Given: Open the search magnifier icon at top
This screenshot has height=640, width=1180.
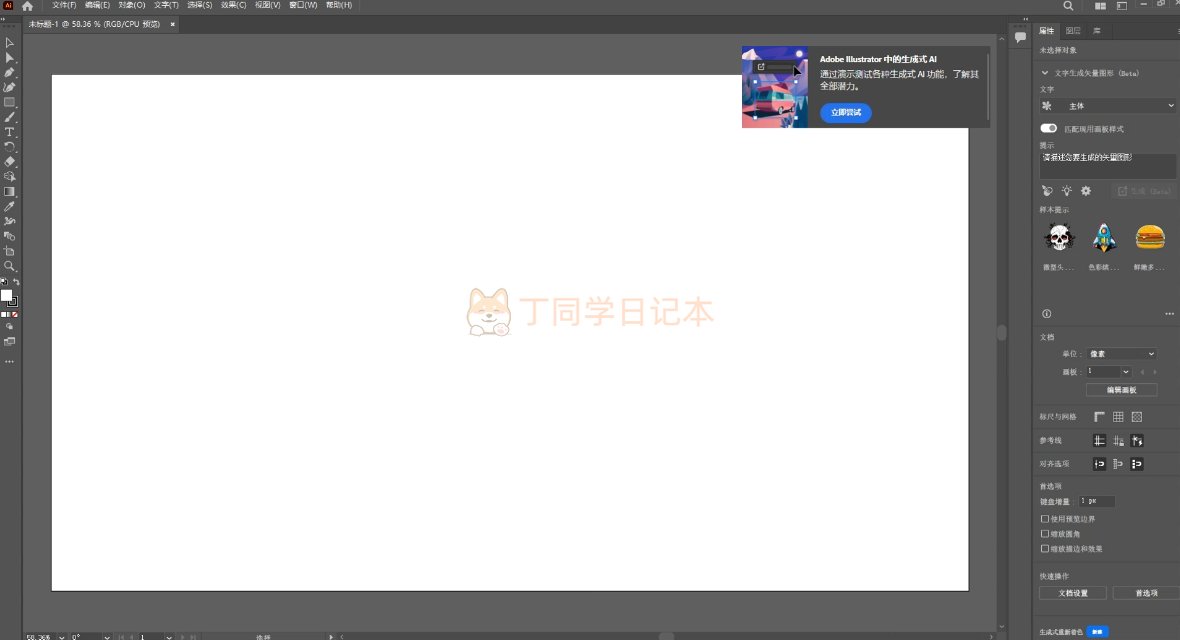Looking at the screenshot, I should pos(1068,6).
